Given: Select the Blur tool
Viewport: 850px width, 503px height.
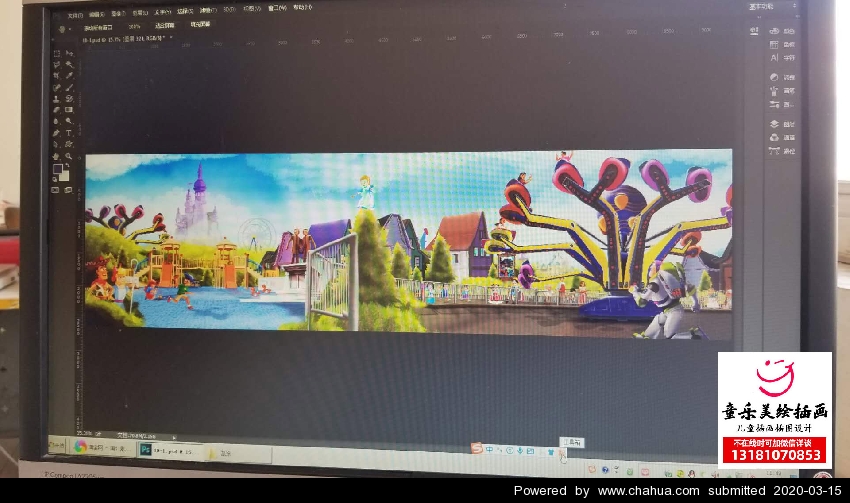Looking at the screenshot, I should 56,122.
